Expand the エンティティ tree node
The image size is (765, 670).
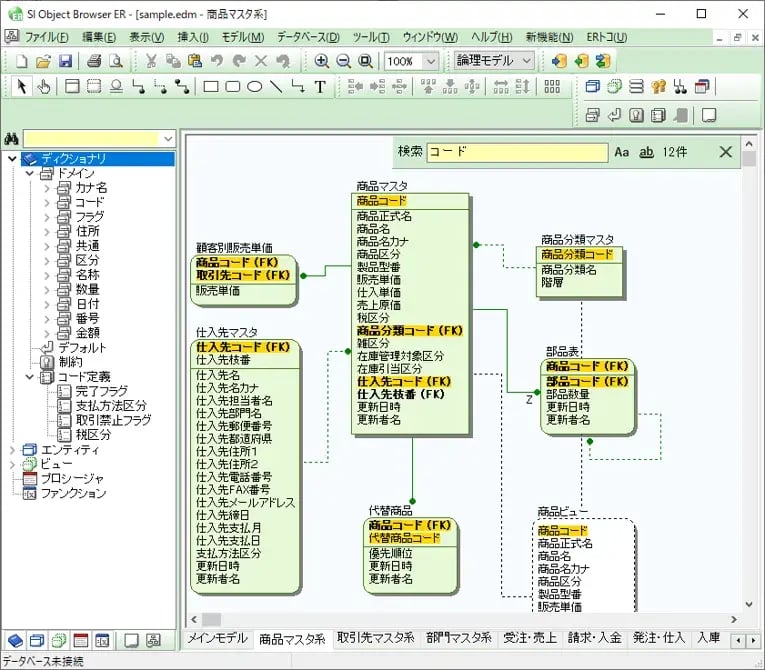13,450
